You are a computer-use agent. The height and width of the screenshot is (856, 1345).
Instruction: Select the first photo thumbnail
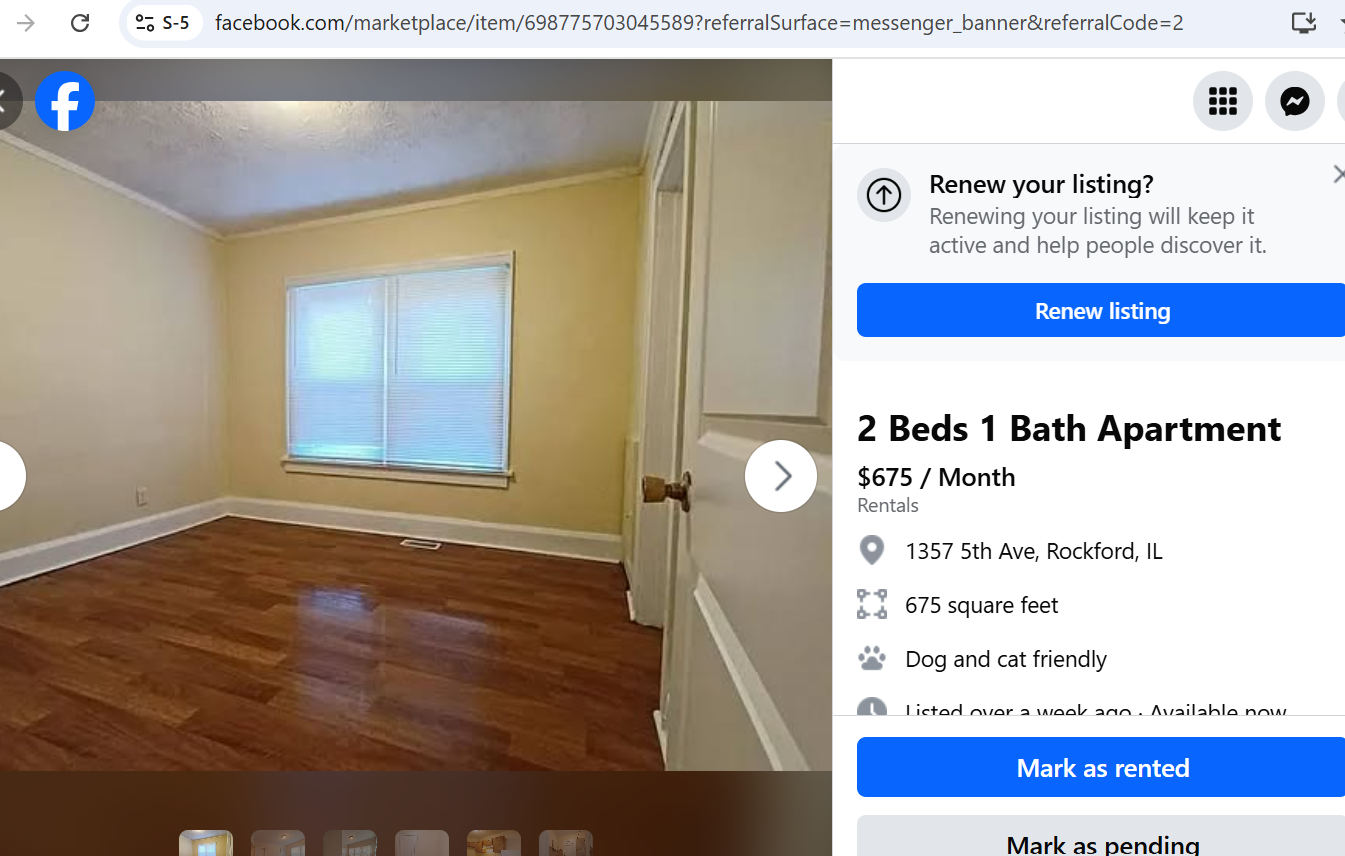pyautogui.click(x=206, y=843)
